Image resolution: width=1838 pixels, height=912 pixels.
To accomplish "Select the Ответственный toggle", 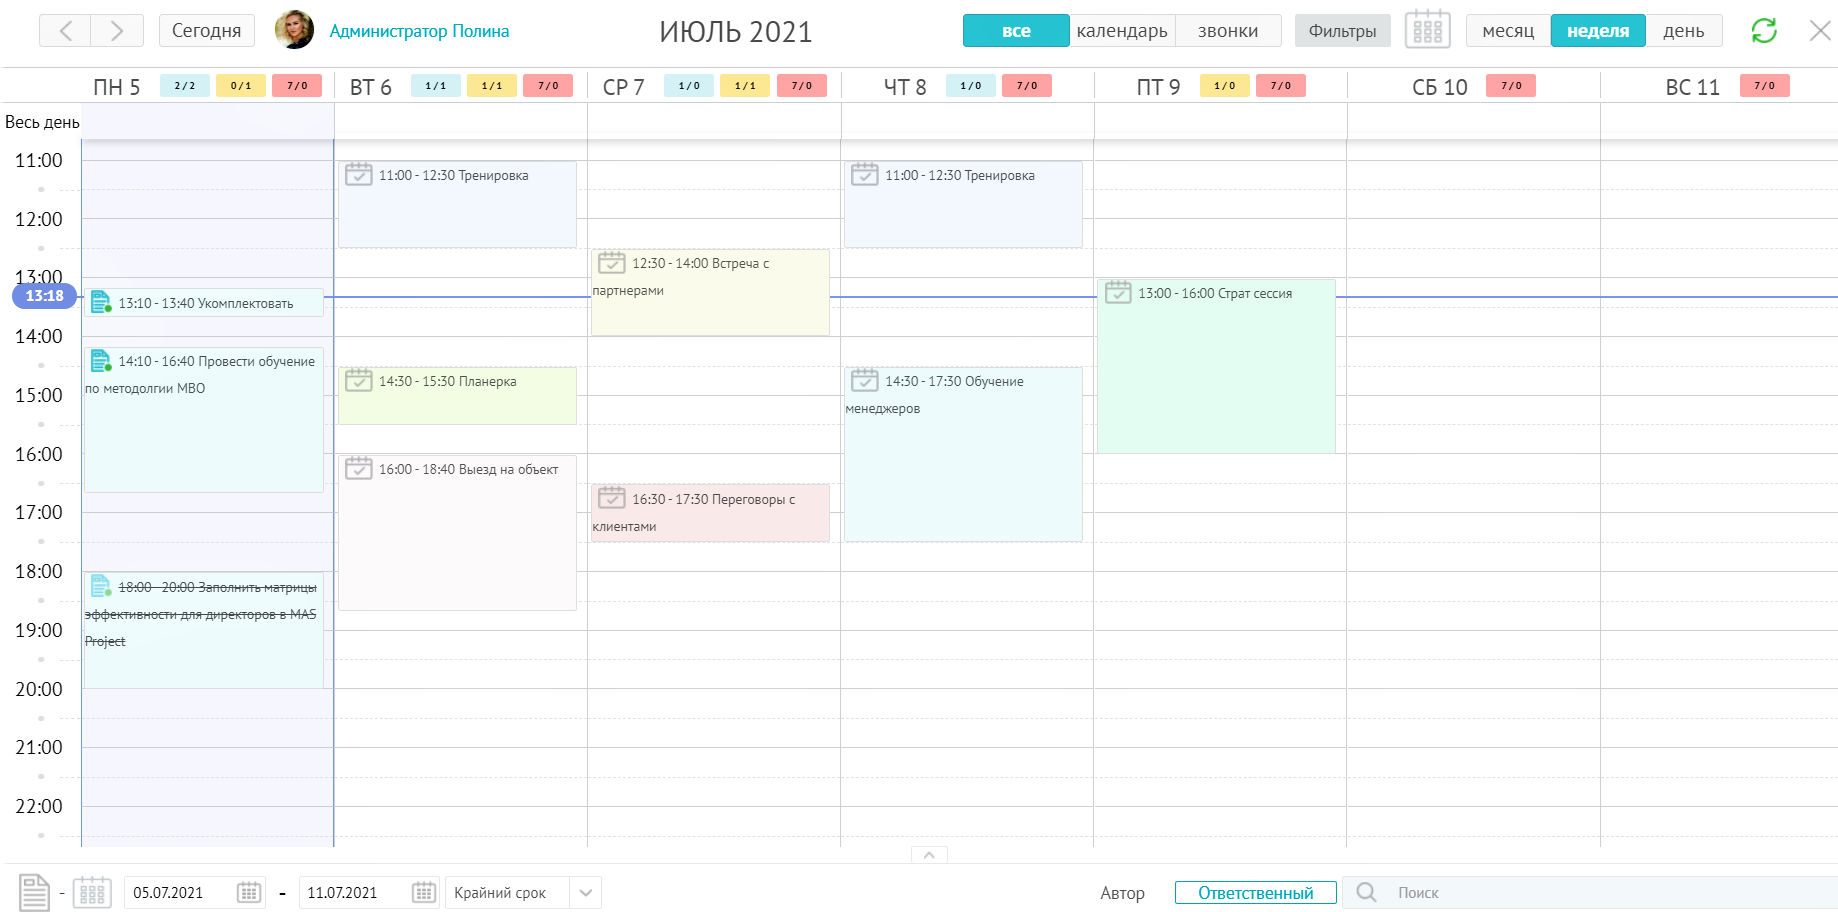I will (x=1256, y=893).
